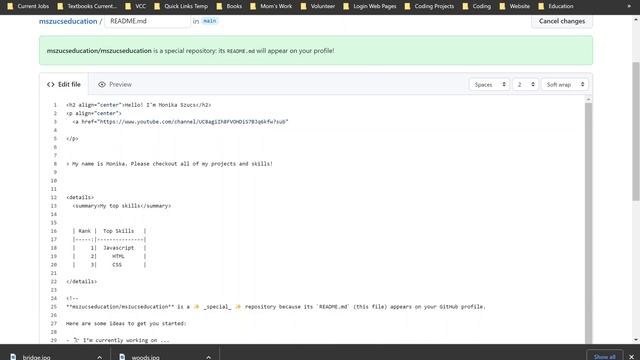This screenshot has width=640, height=360.
Task: Click the closing p tag line
Action: [72, 138]
